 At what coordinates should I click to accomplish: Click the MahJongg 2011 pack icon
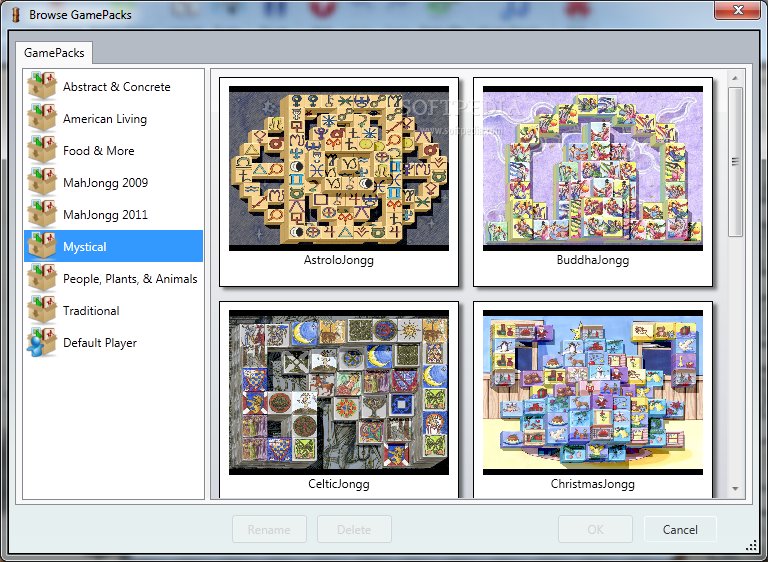42,214
